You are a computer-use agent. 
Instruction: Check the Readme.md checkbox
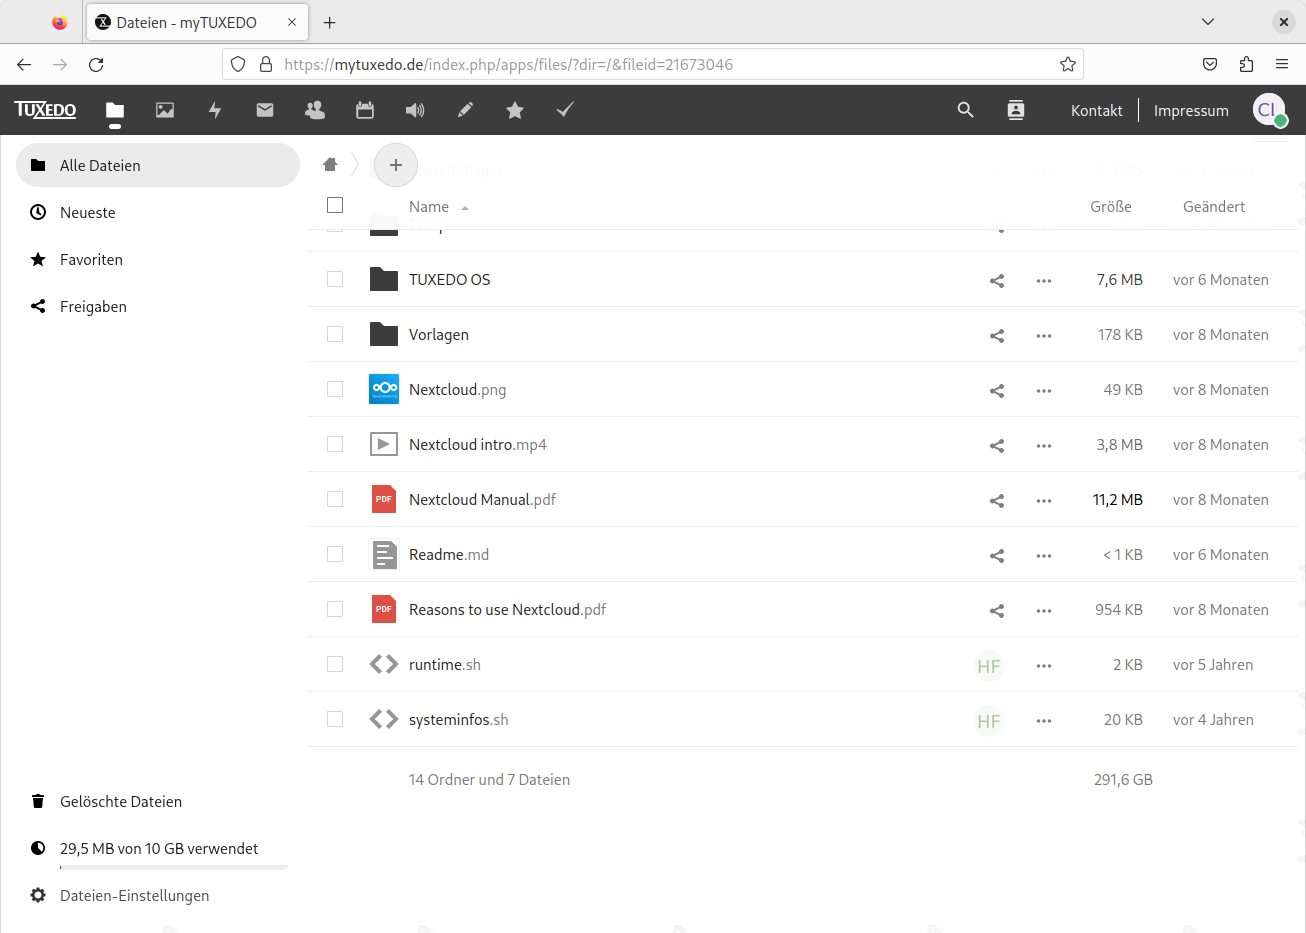335,554
